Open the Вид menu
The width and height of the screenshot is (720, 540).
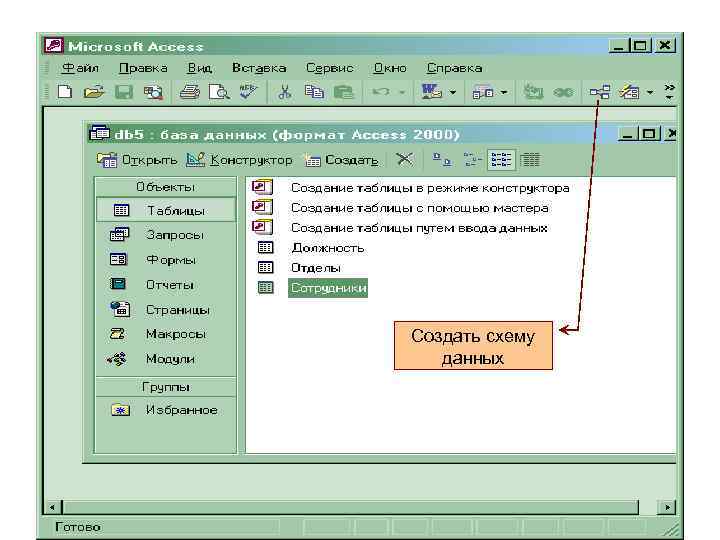tap(200, 68)
